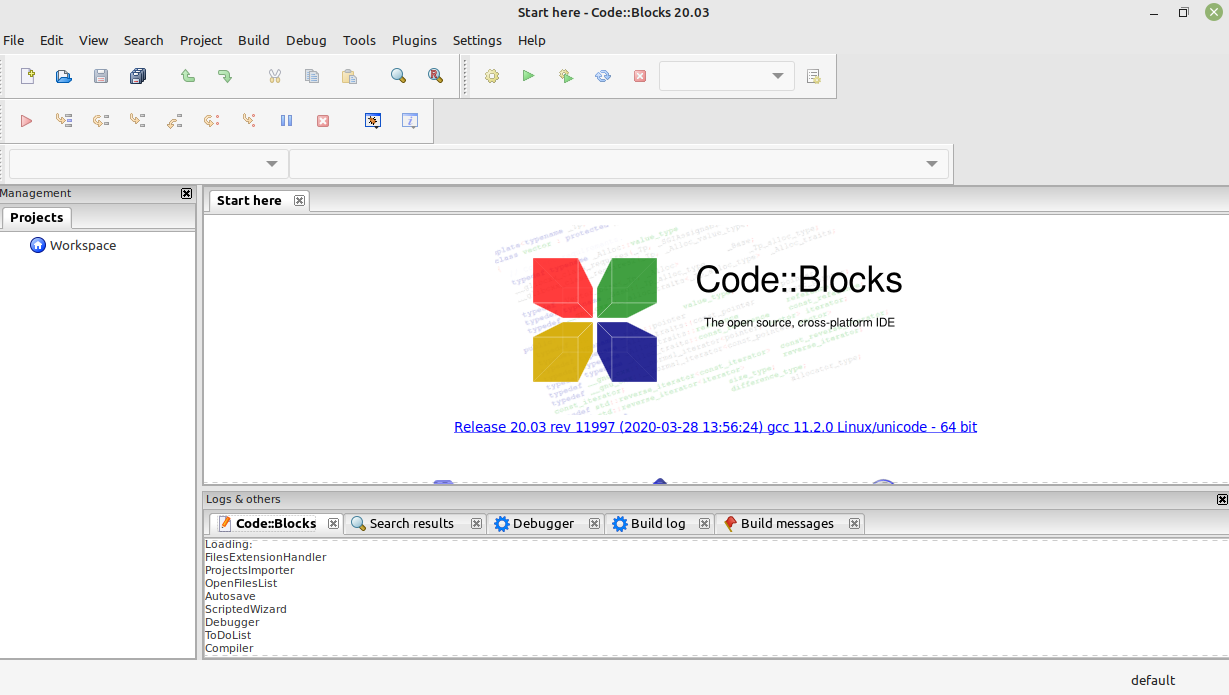Open the Debugging windows icon
The width and height of the screenshot is (1229, 695).
373,121
